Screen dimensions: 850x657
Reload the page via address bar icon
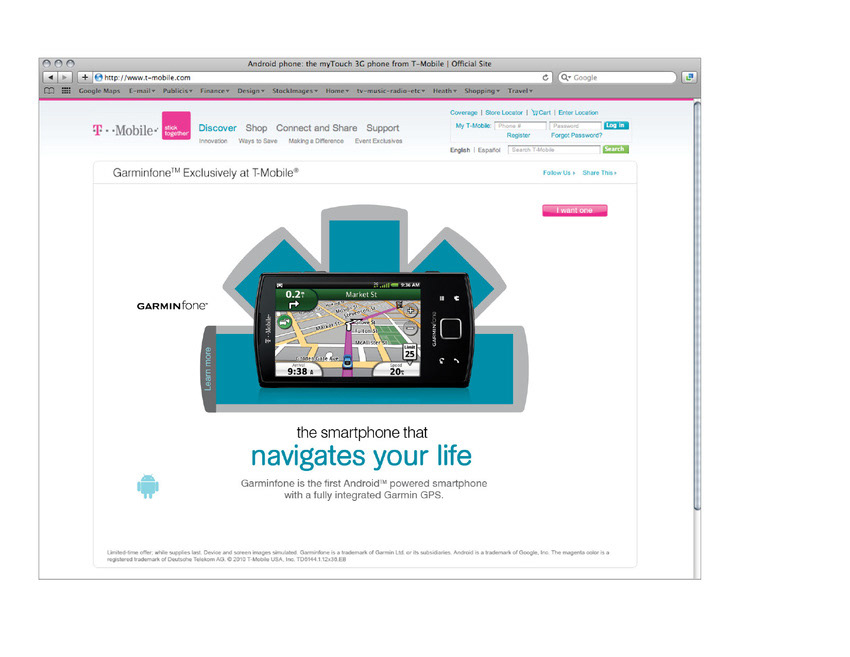(x=545, y=78)
